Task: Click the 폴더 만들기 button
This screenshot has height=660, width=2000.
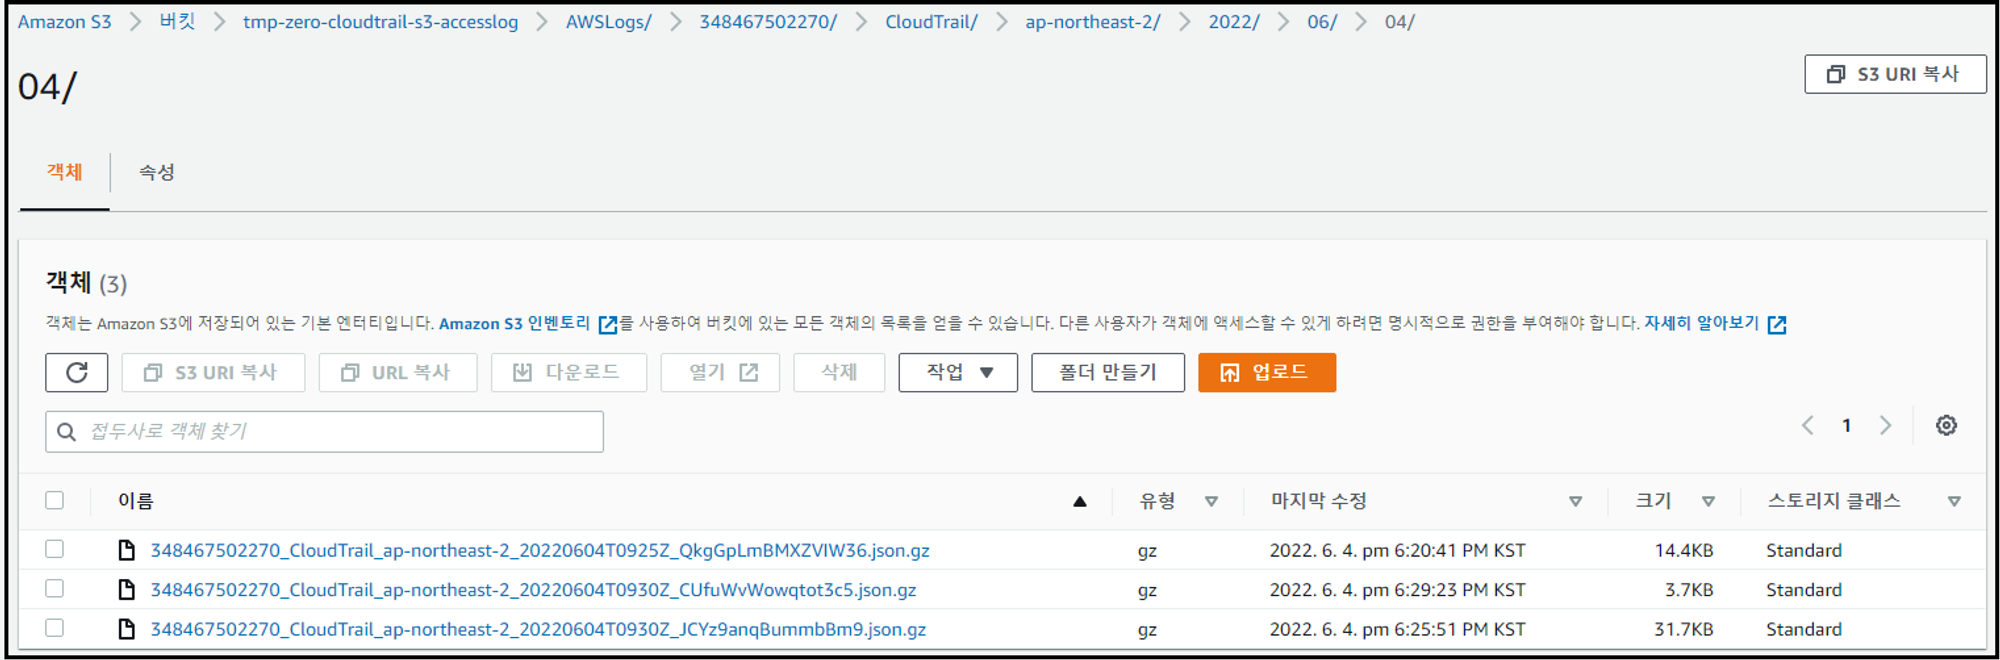Action: click(x=1108, y=373)
